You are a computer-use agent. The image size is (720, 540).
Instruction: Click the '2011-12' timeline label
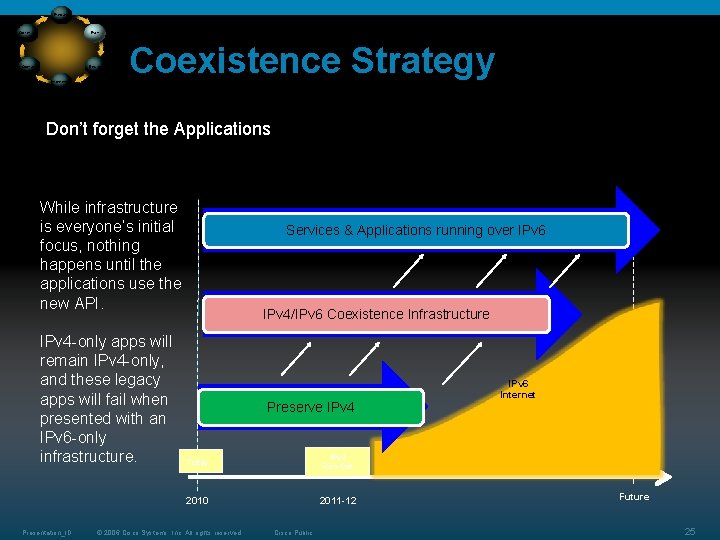(338, 501)
